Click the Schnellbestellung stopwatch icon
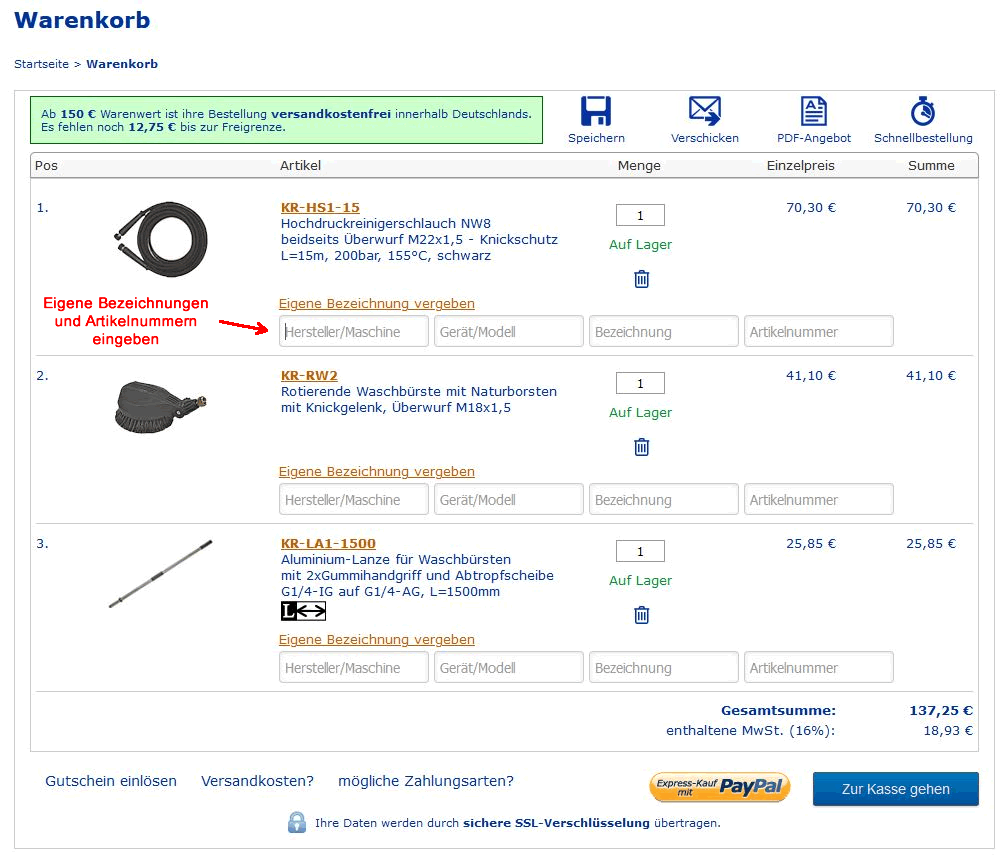The image size is (1006, 857). click(922, 111)
